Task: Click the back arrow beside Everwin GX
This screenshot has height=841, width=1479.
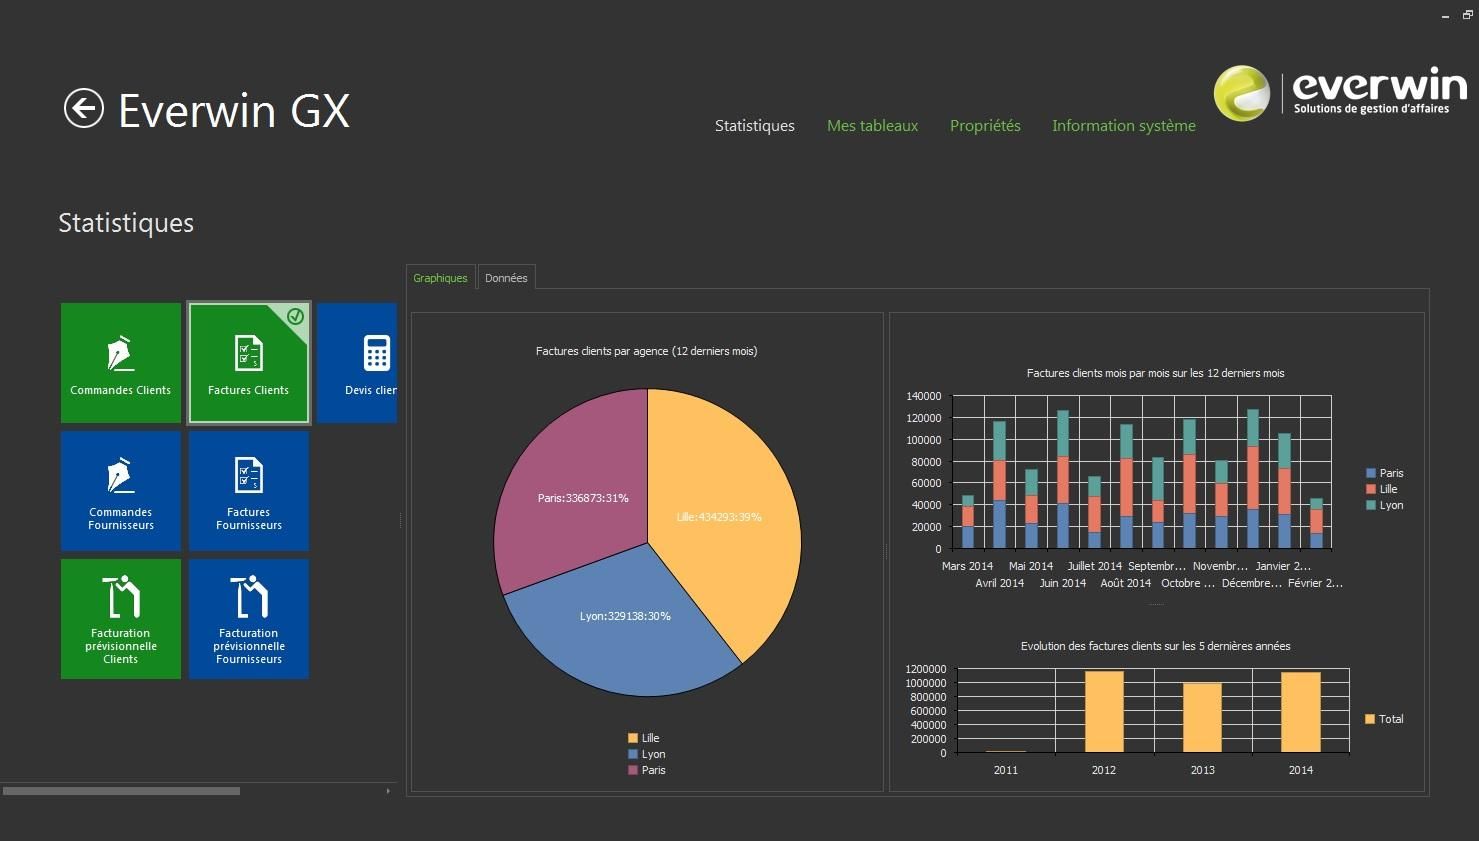Action: (84, 108)
